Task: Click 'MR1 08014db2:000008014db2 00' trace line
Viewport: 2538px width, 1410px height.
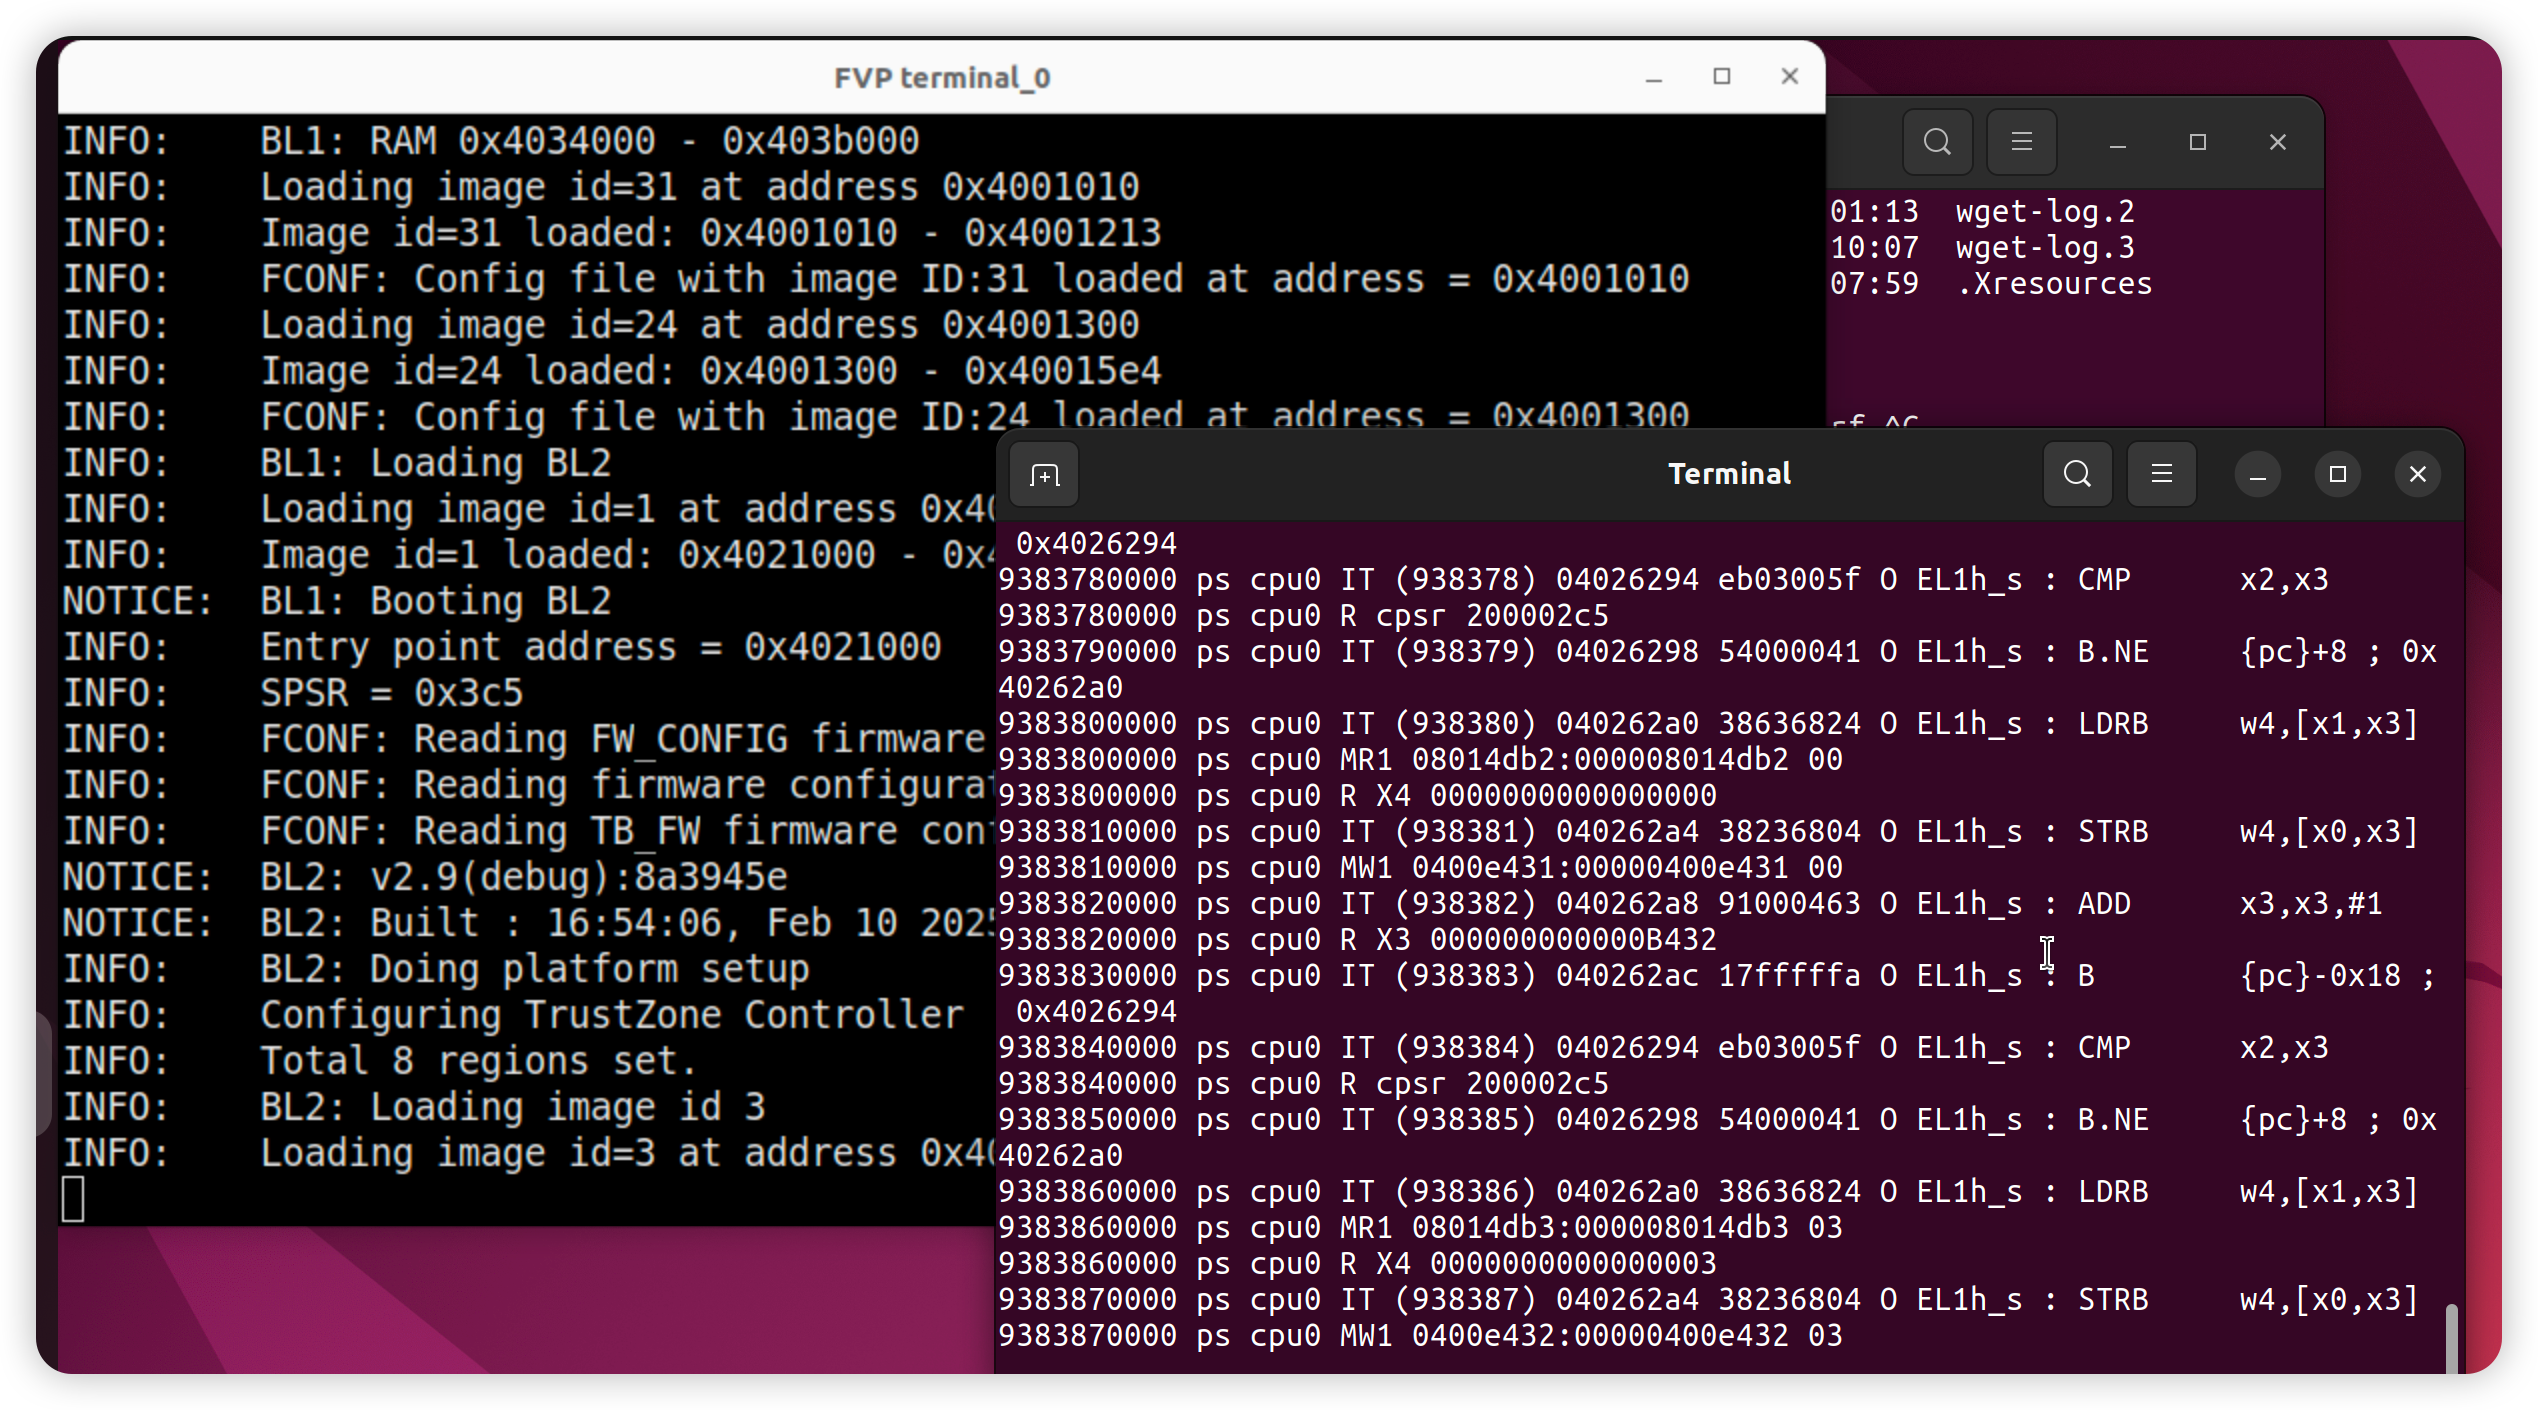Action: (1420, 759)
